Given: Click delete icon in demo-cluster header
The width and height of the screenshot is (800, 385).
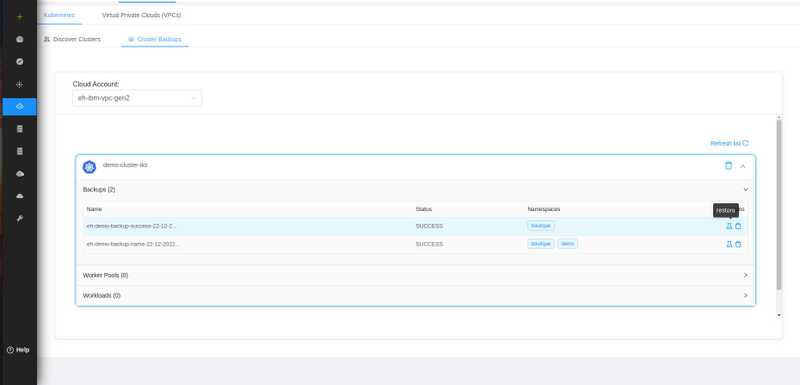Looking at the screenshot, I should [x=729, y=166].
